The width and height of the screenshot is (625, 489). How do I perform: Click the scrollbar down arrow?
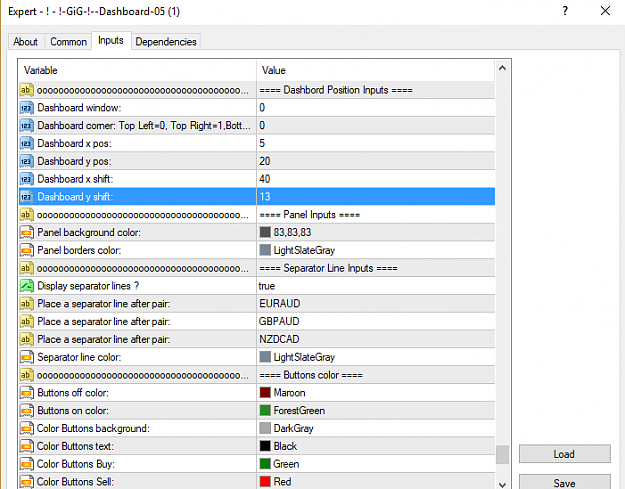tap(502, 484)
